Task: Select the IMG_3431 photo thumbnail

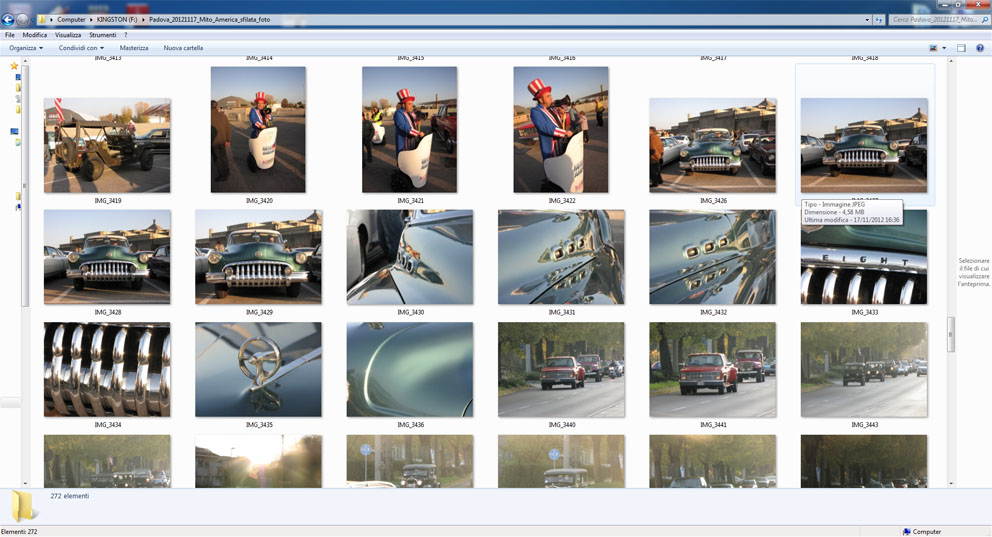Action: click(x=561, y=257)
